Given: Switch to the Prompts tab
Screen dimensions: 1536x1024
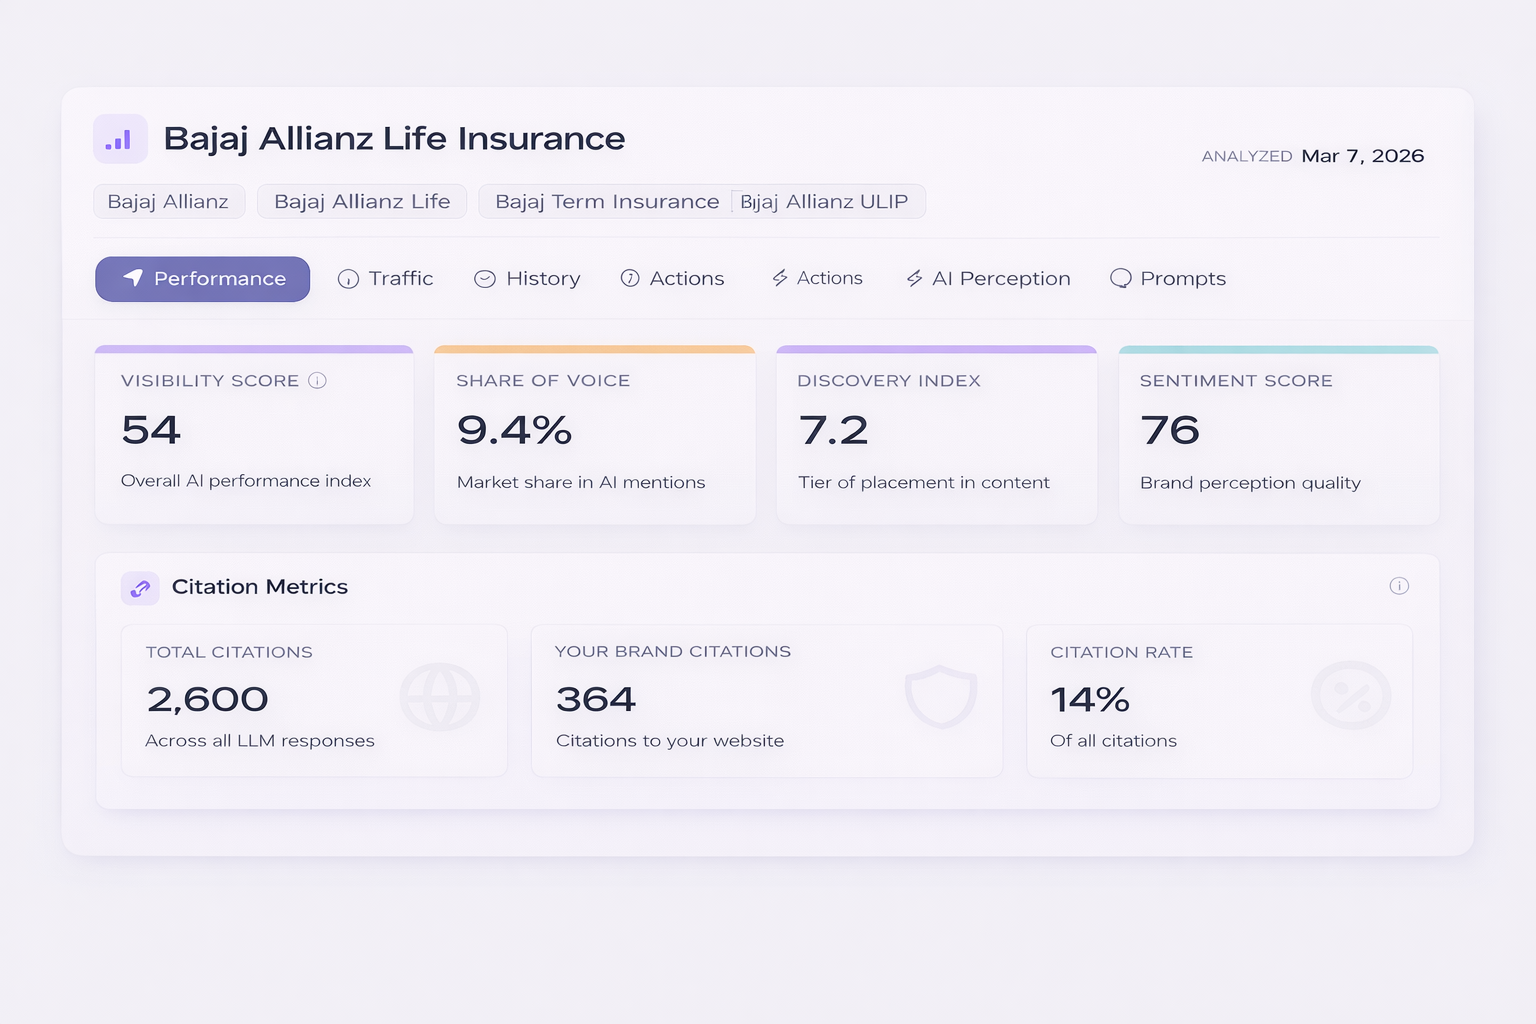Looking at the screenshot, I should (1168, 279).
